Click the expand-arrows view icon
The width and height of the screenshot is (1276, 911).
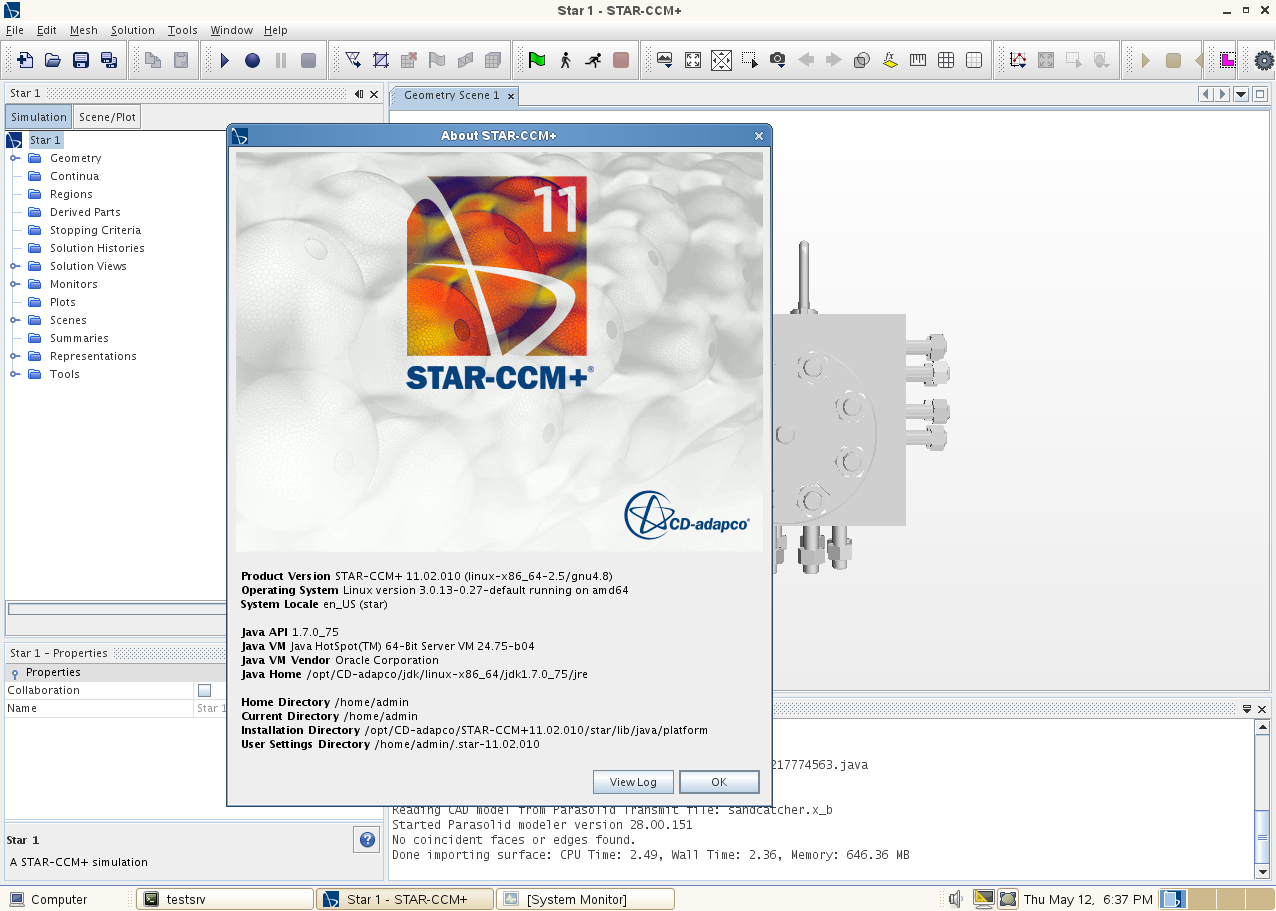tap(721, 60)
